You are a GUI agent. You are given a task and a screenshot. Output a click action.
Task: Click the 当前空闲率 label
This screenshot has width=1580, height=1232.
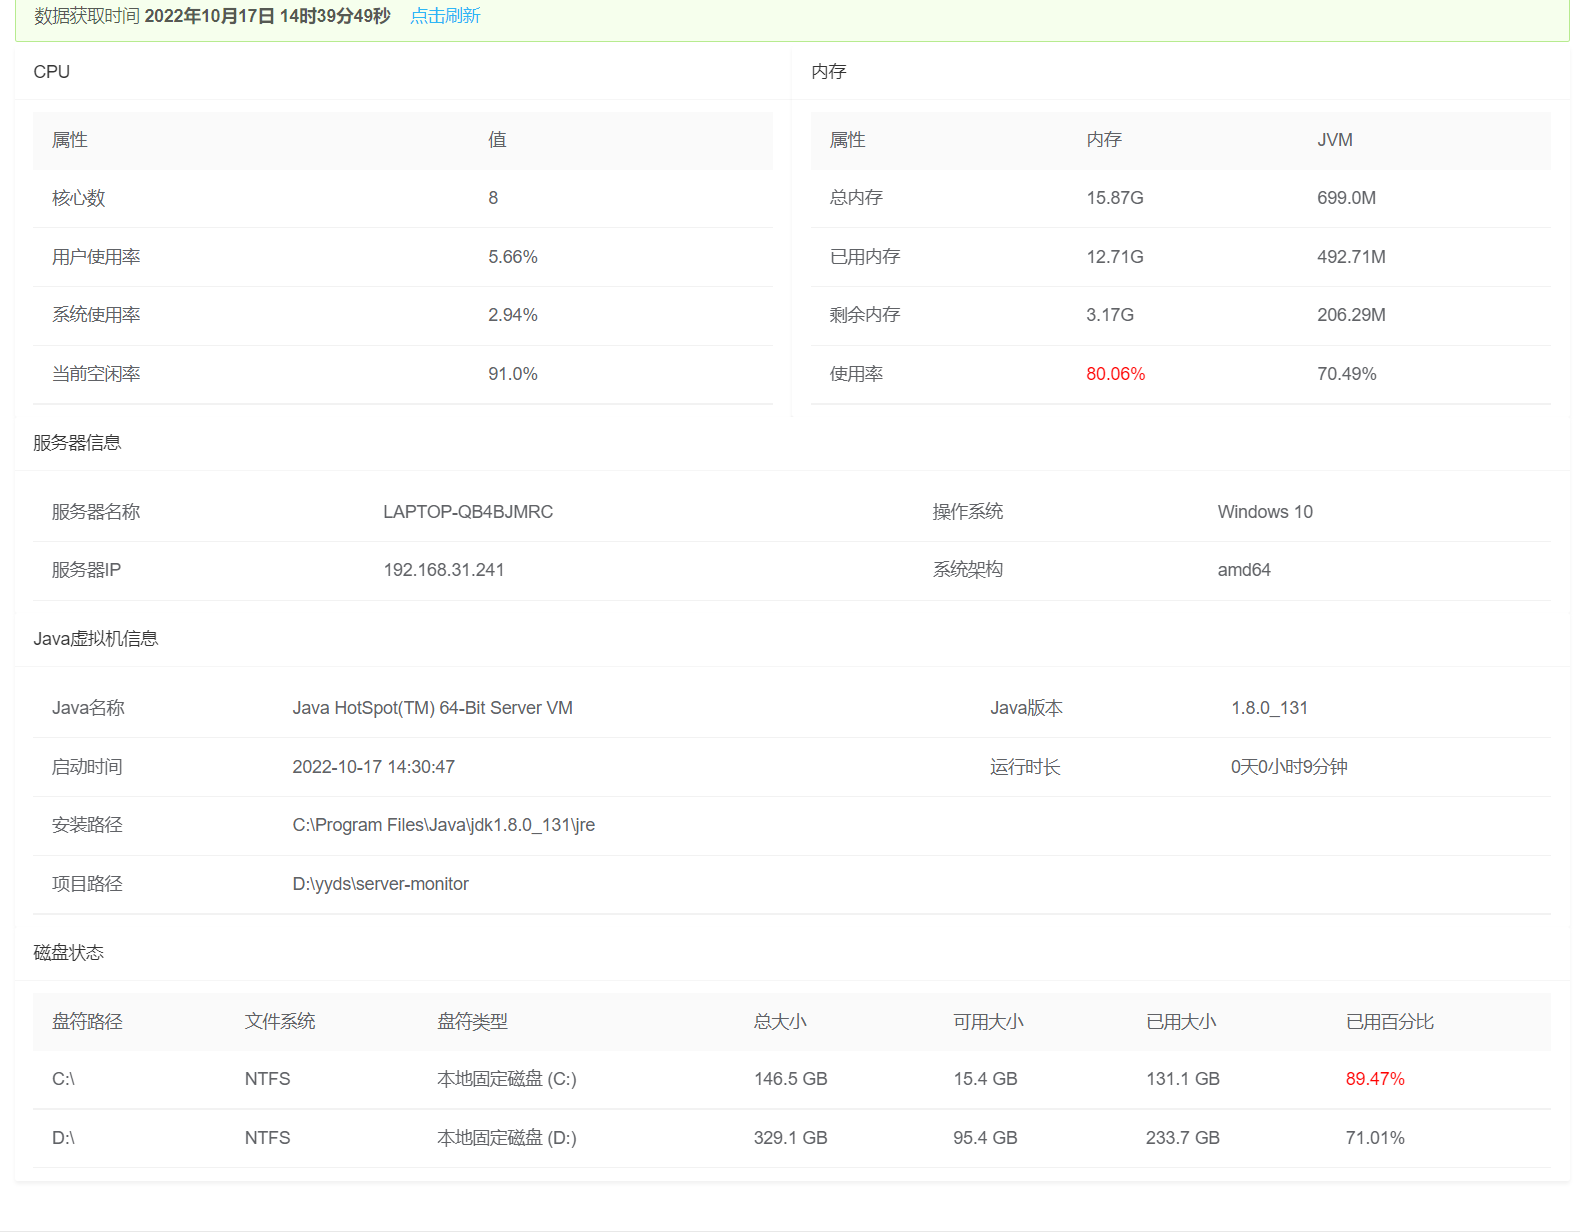tap(96, 374)
